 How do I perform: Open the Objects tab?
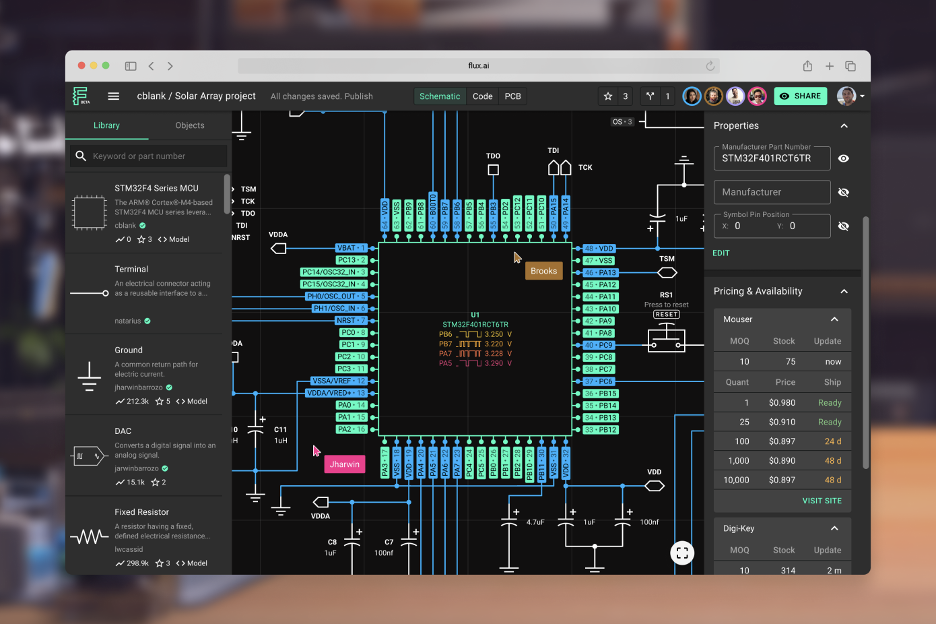(189, 126)
